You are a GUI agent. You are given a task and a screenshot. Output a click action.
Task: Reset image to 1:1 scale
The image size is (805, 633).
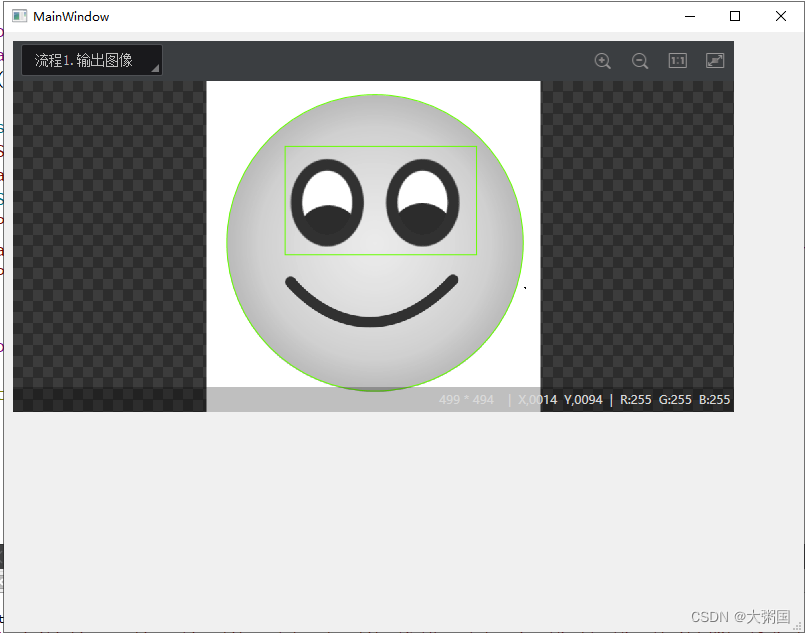(678, 61)
